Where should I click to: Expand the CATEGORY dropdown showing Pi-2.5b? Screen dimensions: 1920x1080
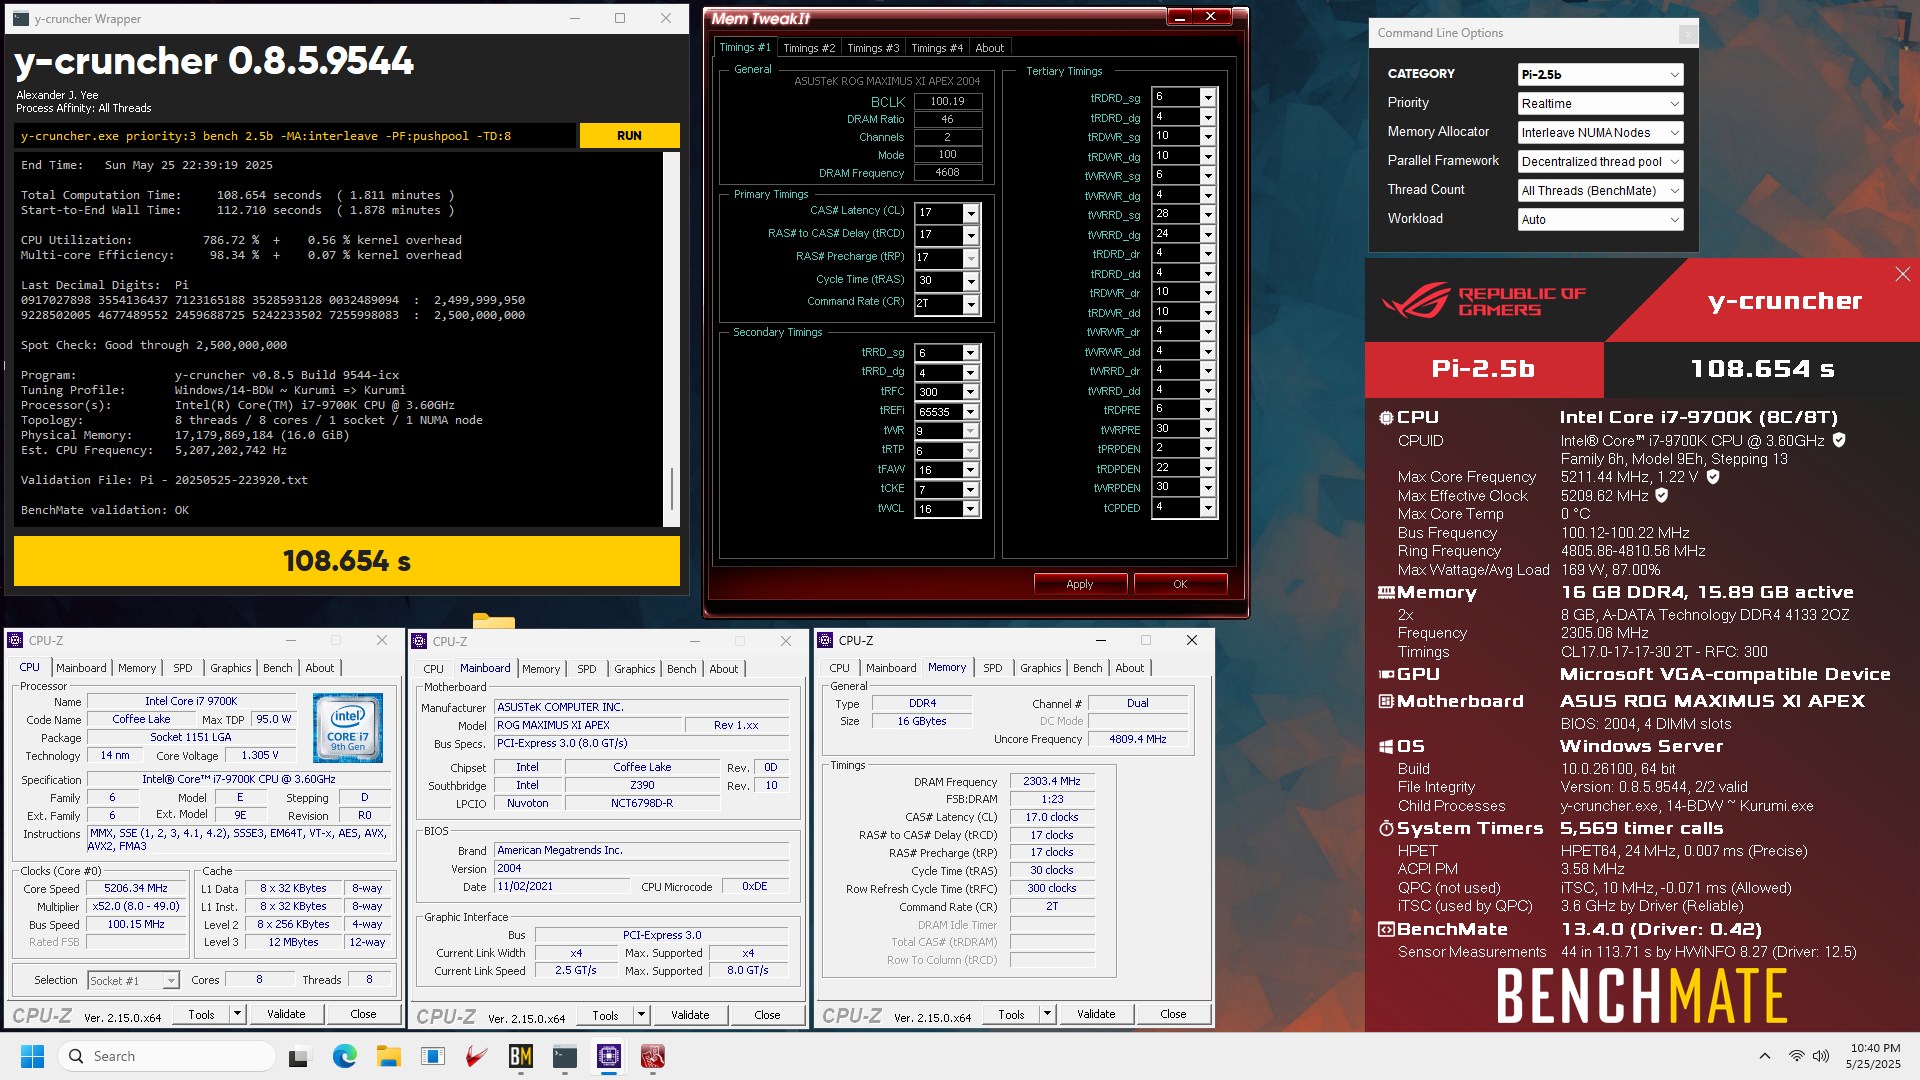tap(1600, 75)
